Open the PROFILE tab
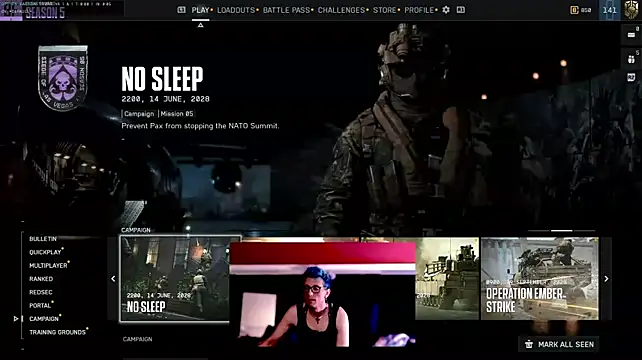 point(419,10)
